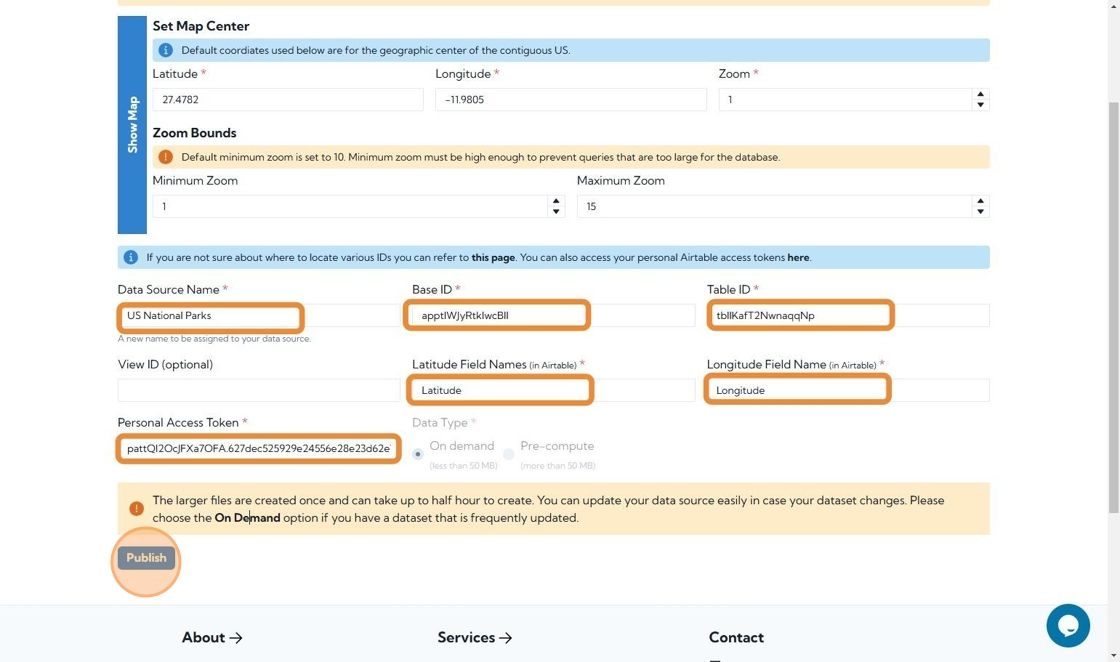
Task: Click the Publish button
Action: coord(146,558)
